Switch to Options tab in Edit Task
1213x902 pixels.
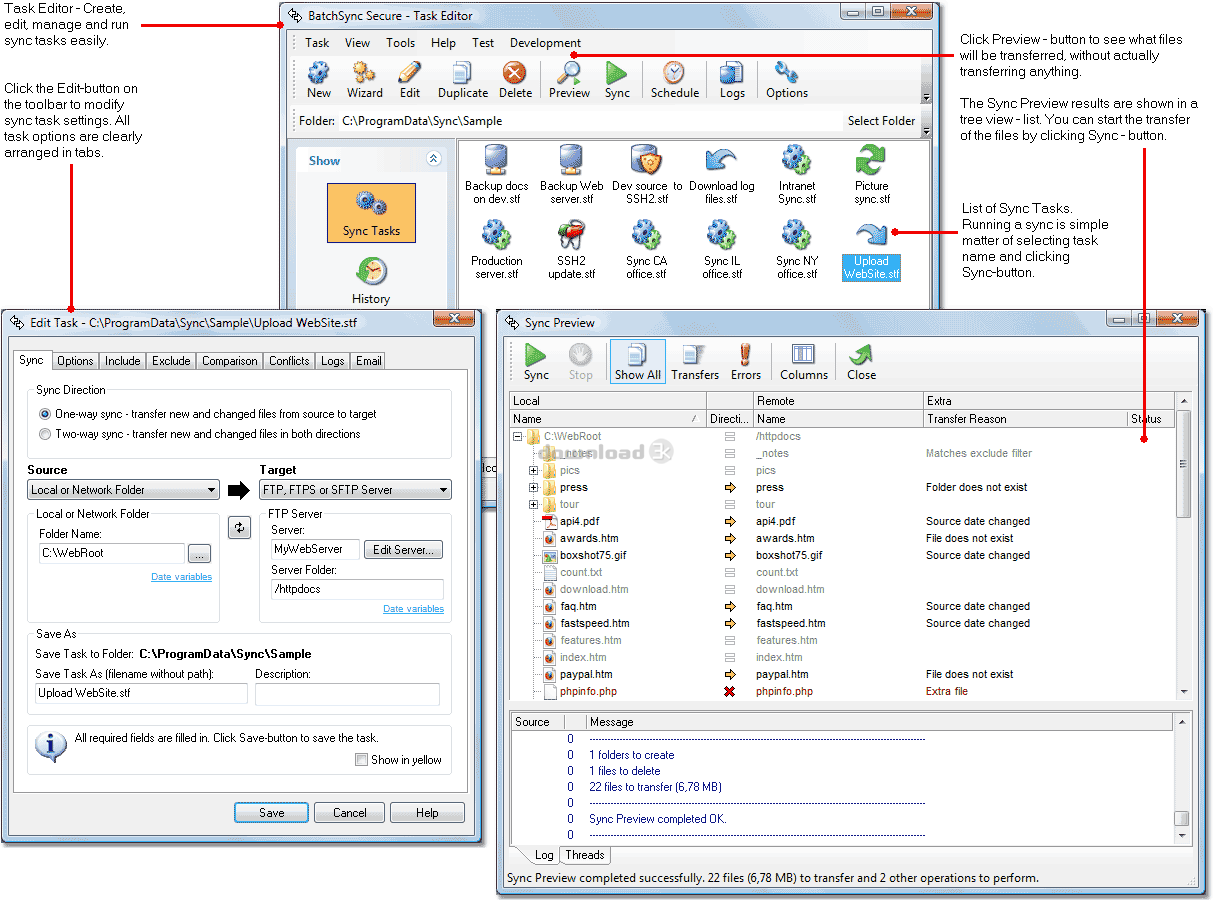pos(75,361)
